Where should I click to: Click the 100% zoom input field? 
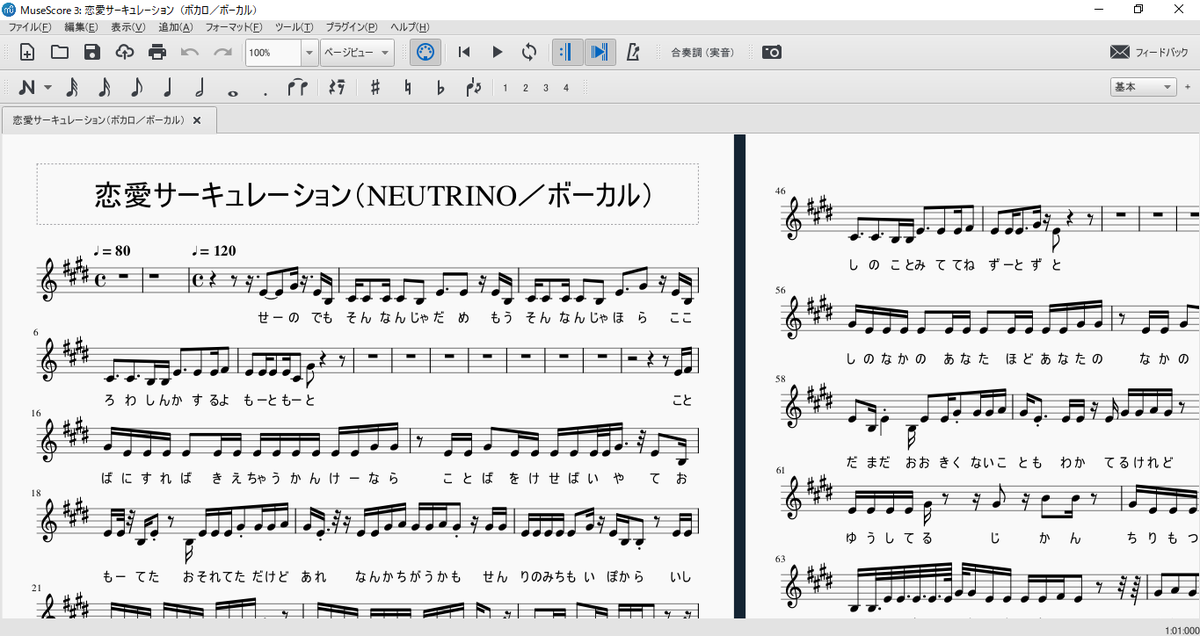273,52
